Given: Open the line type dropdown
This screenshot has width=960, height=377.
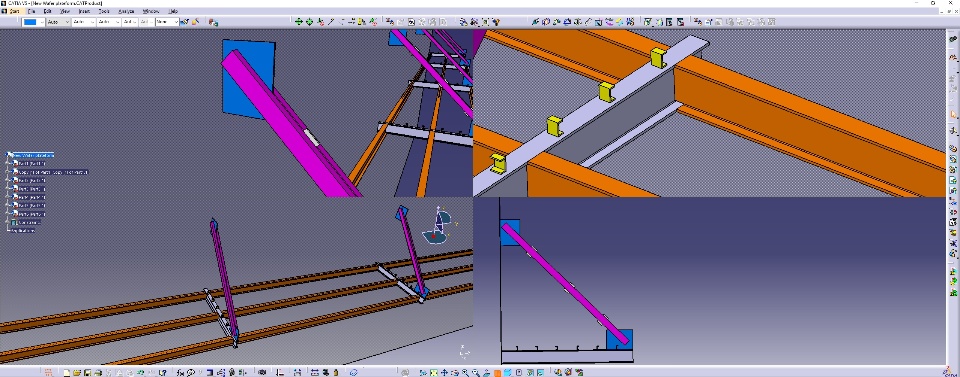Looking at the screenshot, I should click(108, 22).
